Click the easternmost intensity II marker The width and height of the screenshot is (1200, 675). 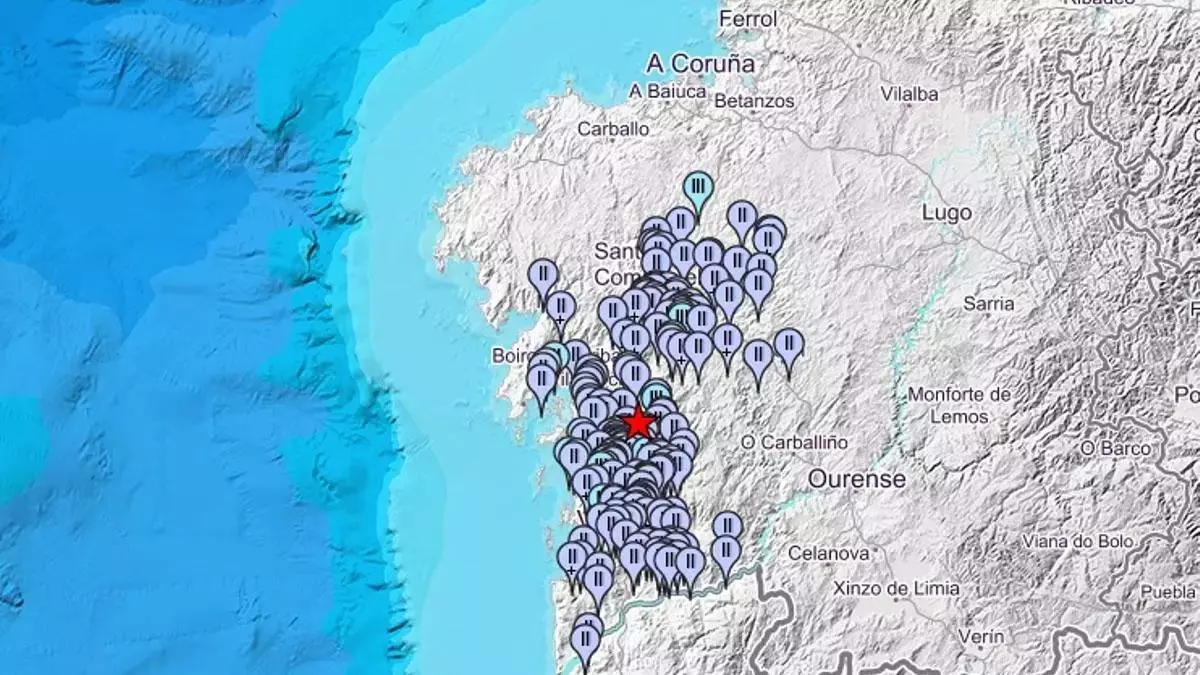tap(788, 344)
